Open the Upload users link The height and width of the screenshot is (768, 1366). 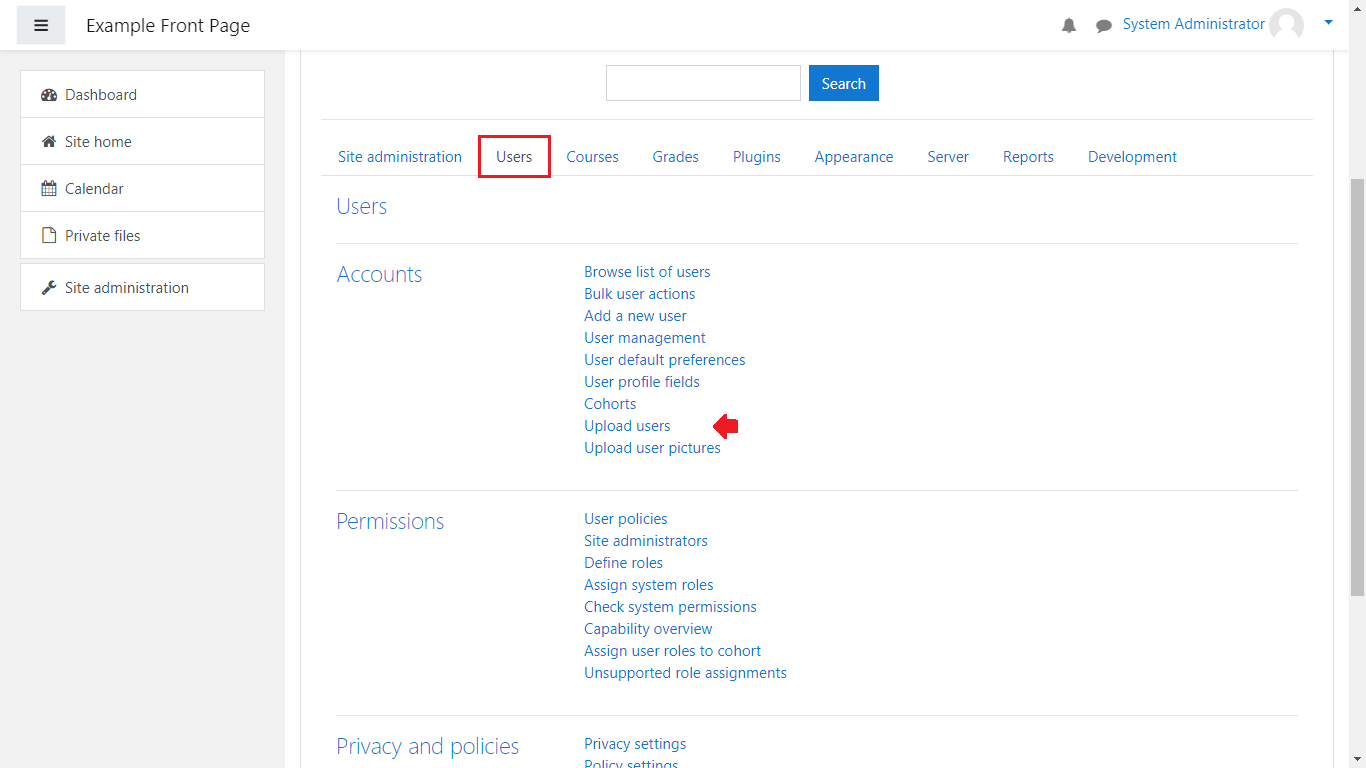pyautogui.click(x=627, y=426)
